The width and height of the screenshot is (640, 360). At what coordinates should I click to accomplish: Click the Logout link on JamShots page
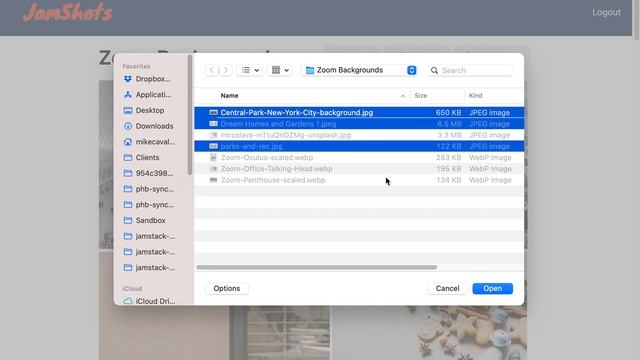tap(606, 12)
